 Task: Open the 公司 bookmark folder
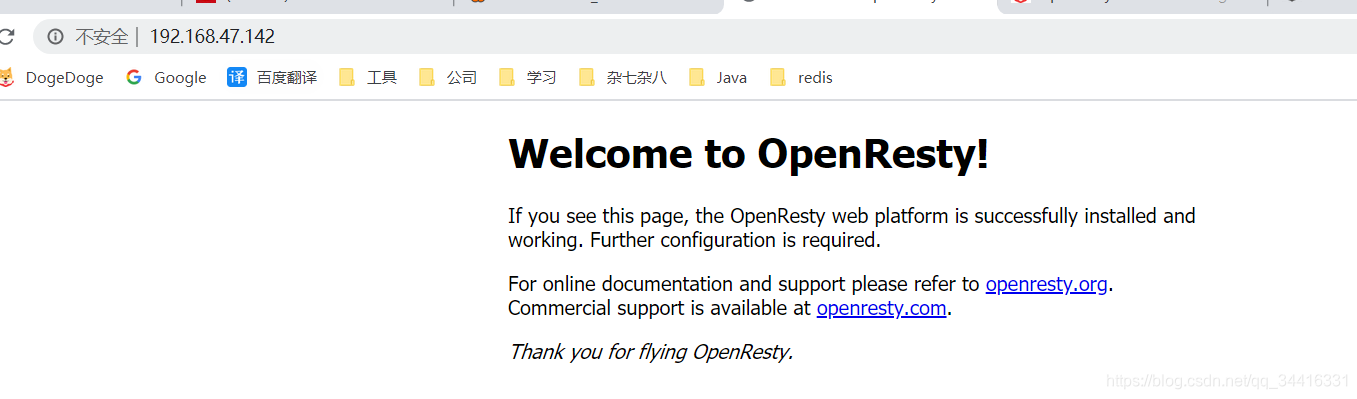click(448, 77)
